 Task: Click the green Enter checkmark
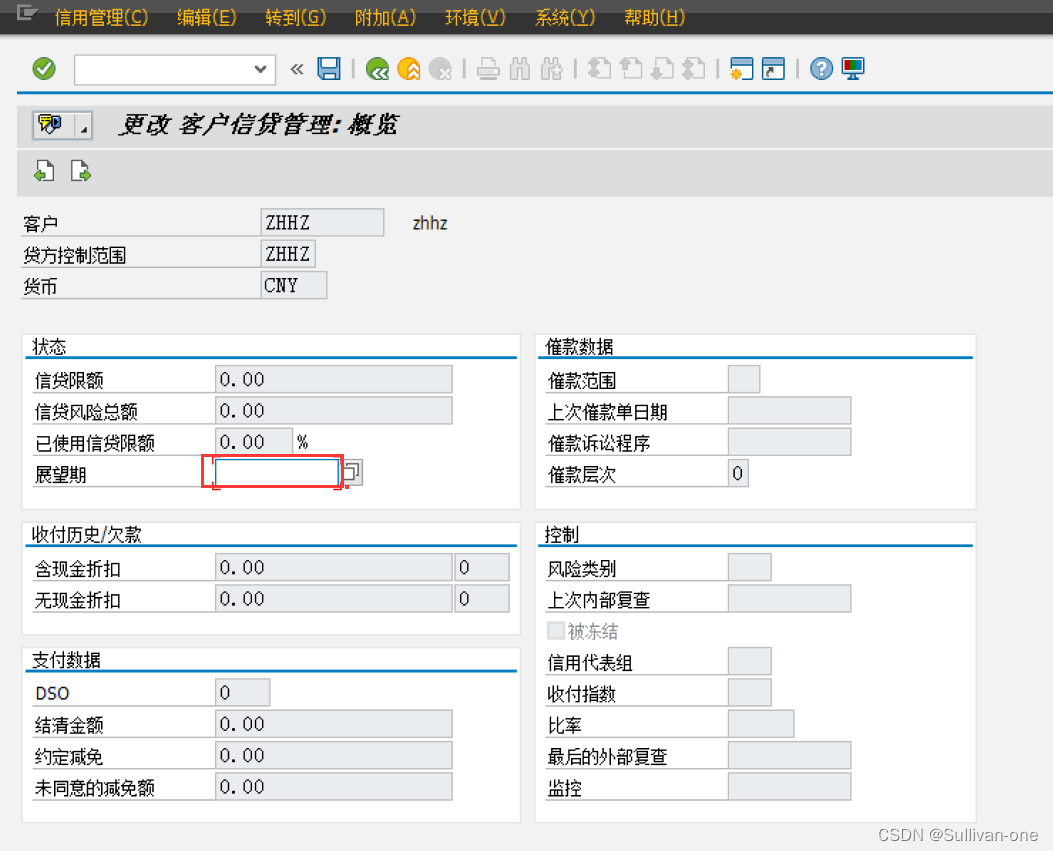click(44, 69)
